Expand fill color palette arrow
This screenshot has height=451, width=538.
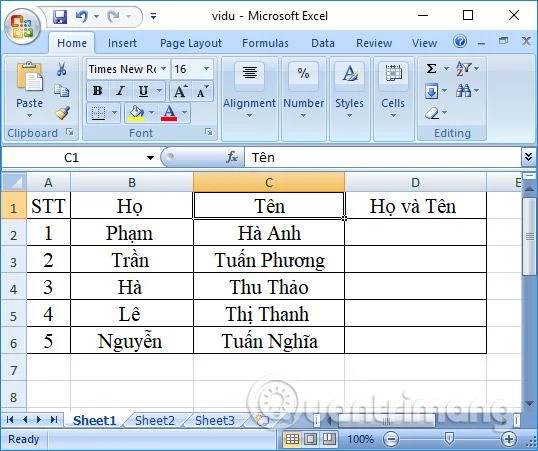point(151,113)
